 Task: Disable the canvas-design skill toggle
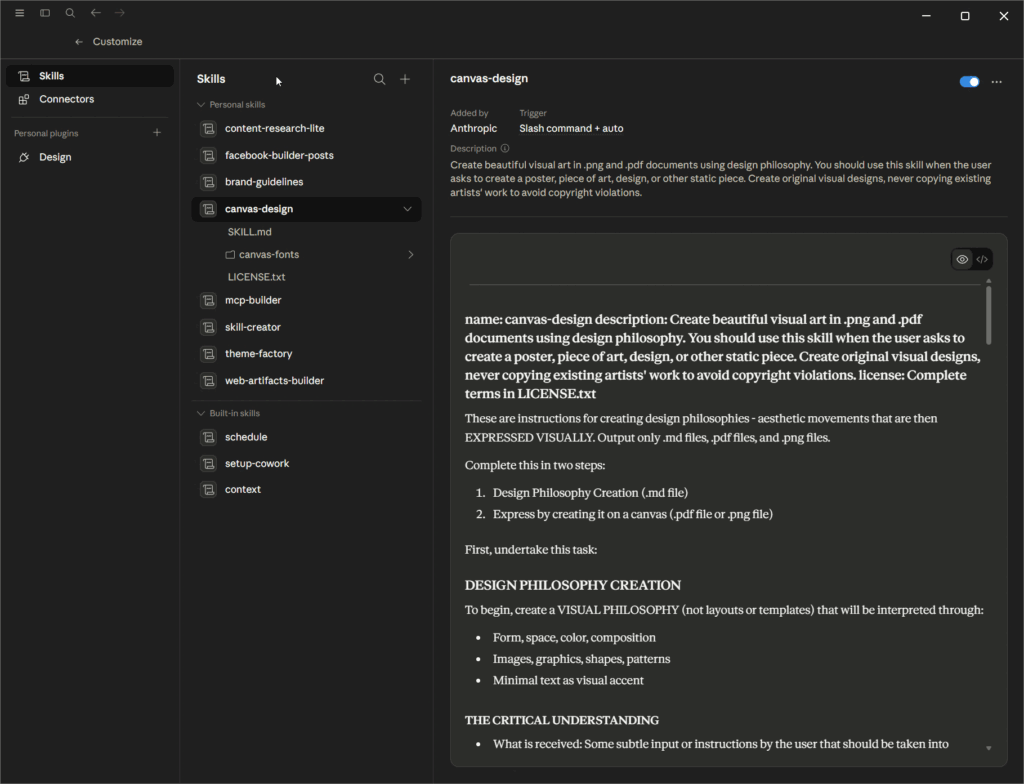point(969,82)
